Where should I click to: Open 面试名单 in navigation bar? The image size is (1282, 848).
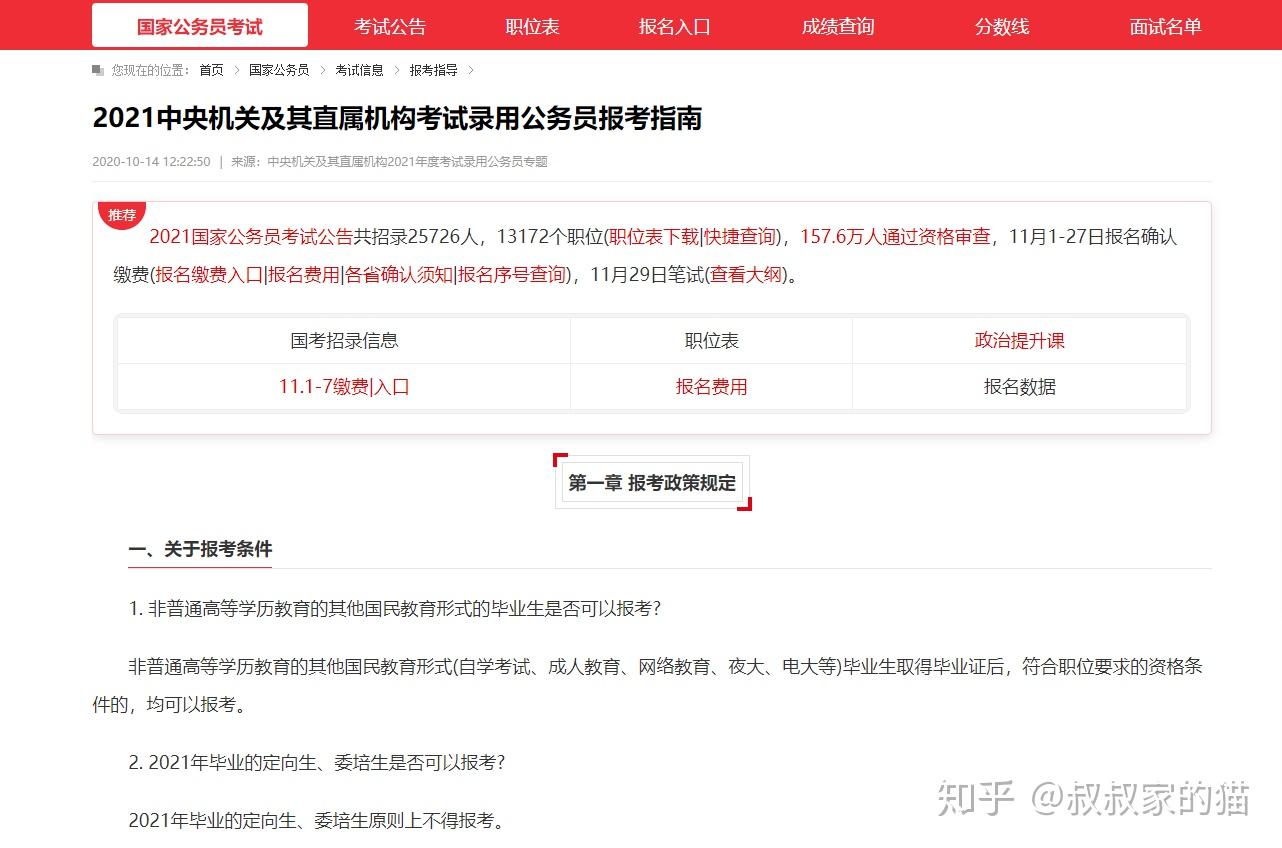1166,27
